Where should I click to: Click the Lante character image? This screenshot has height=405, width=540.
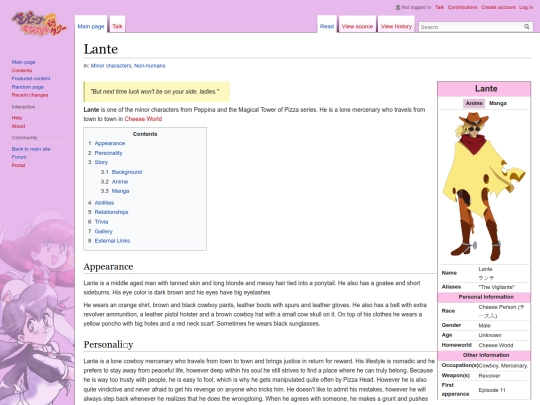pyautogui.click(x=484, y=187)
